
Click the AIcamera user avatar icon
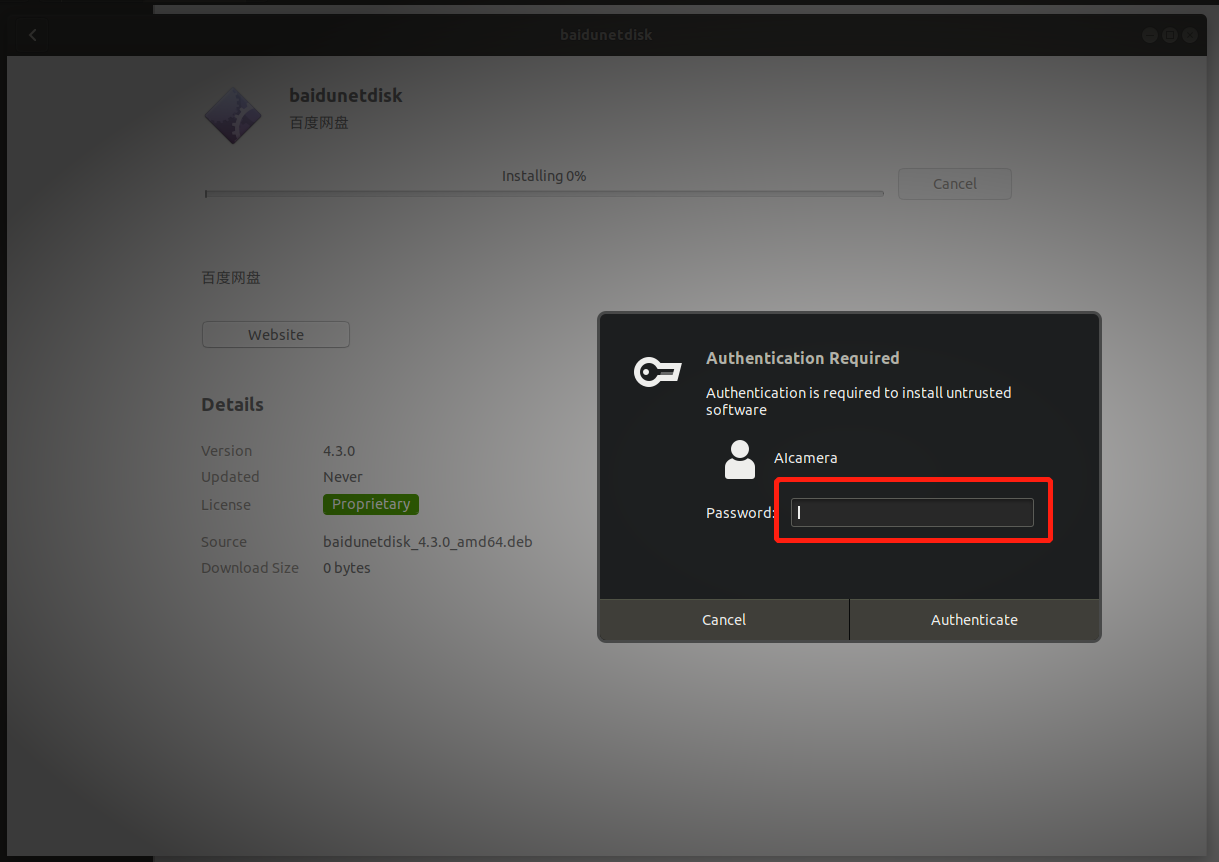coord(740,459)
